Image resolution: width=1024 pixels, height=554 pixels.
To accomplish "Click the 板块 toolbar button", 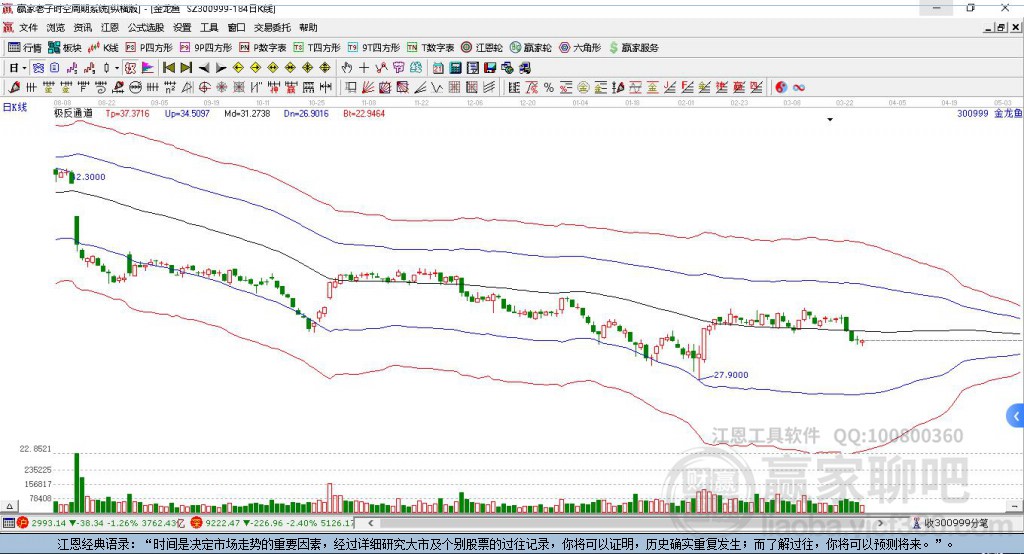I will 65,48.
